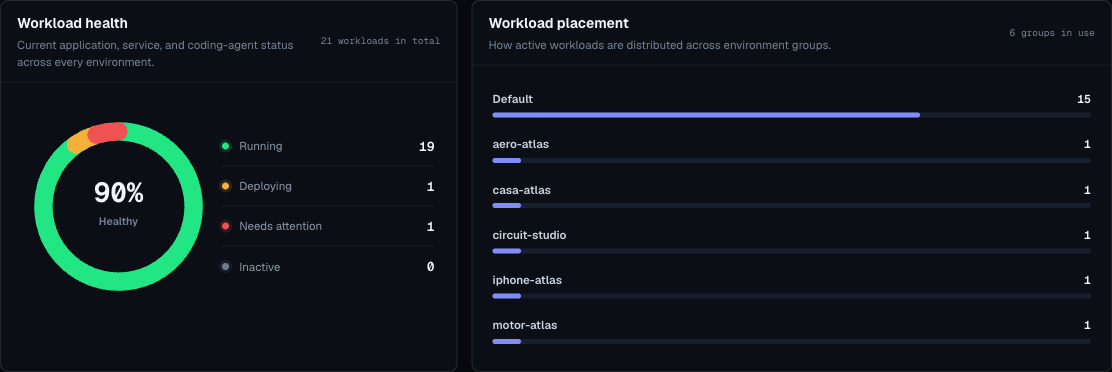The height and width of the screenshot is (372, 1112).
Task: Click the red Needs attention status dot
Action: pyautogui.click(x=226, y=227)
